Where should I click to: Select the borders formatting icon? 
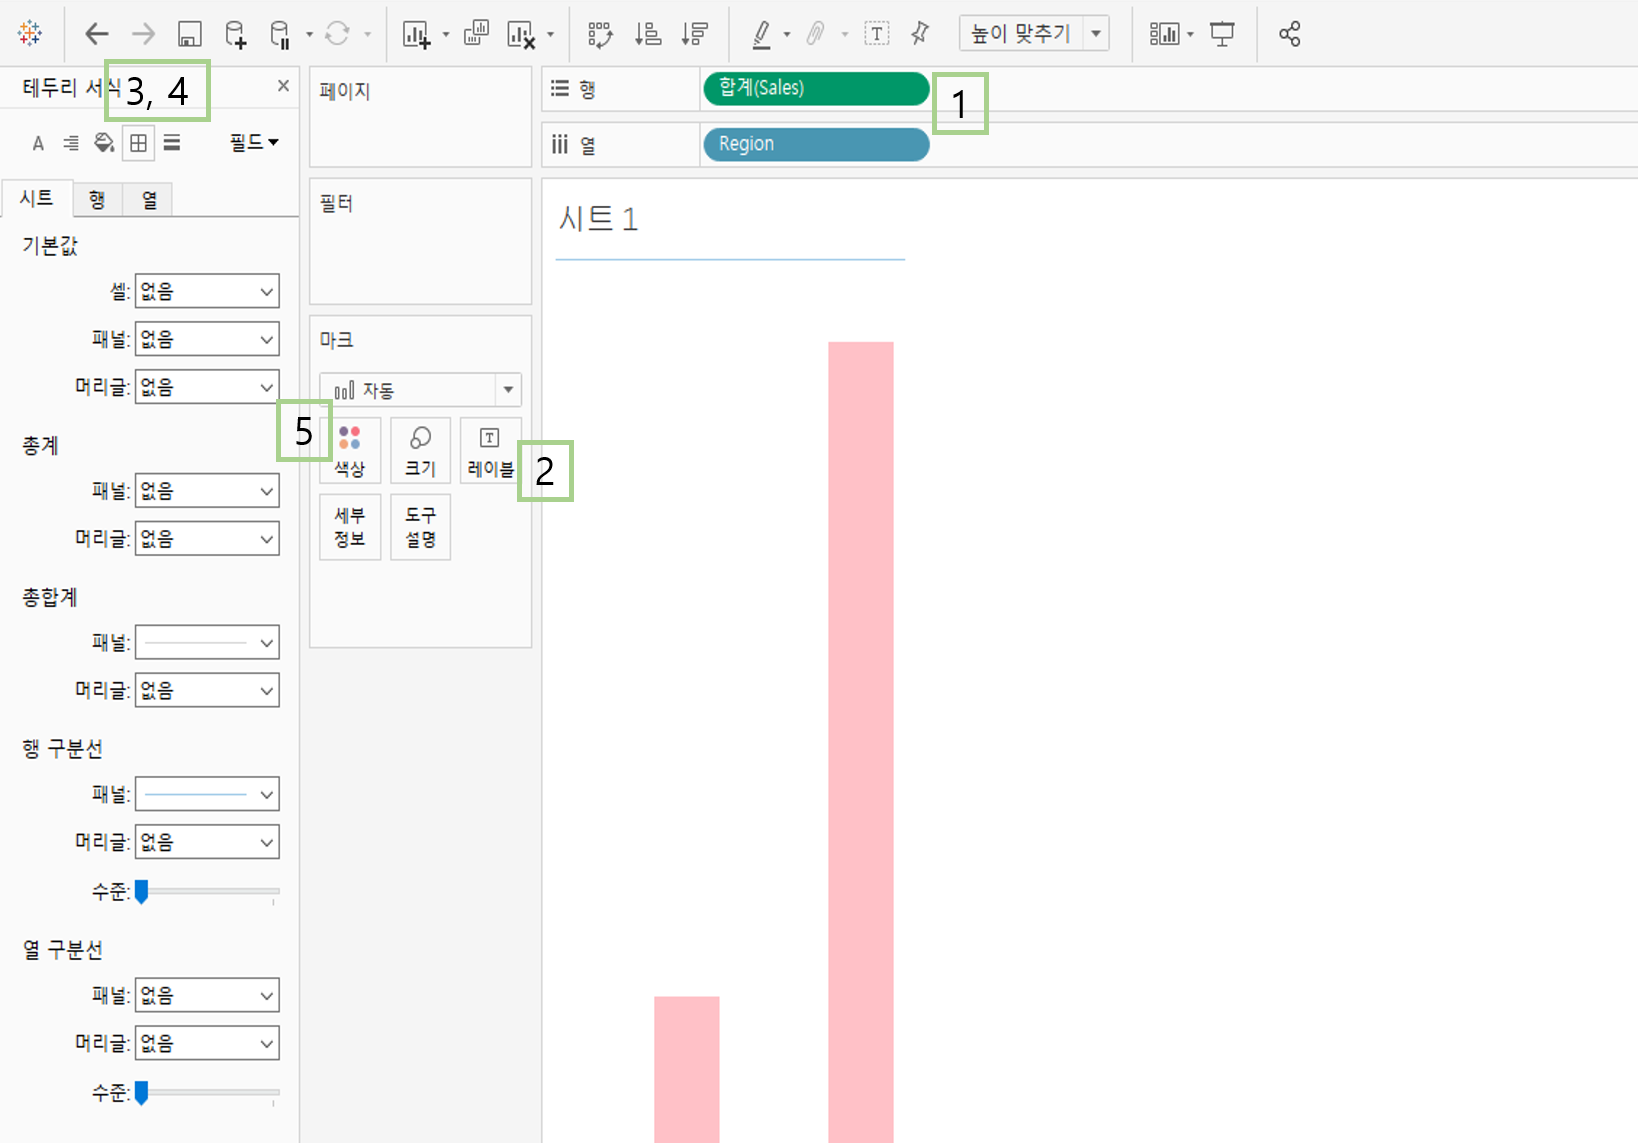pos(139,143)
